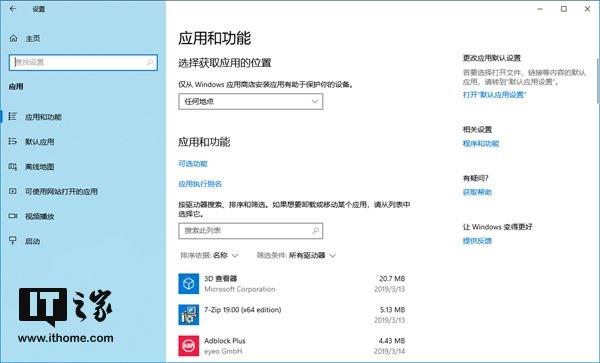This screenshot has width=600, height=363.
Task: Select the 离线地图 sidebar icon
Action: [x=13, y=166]
